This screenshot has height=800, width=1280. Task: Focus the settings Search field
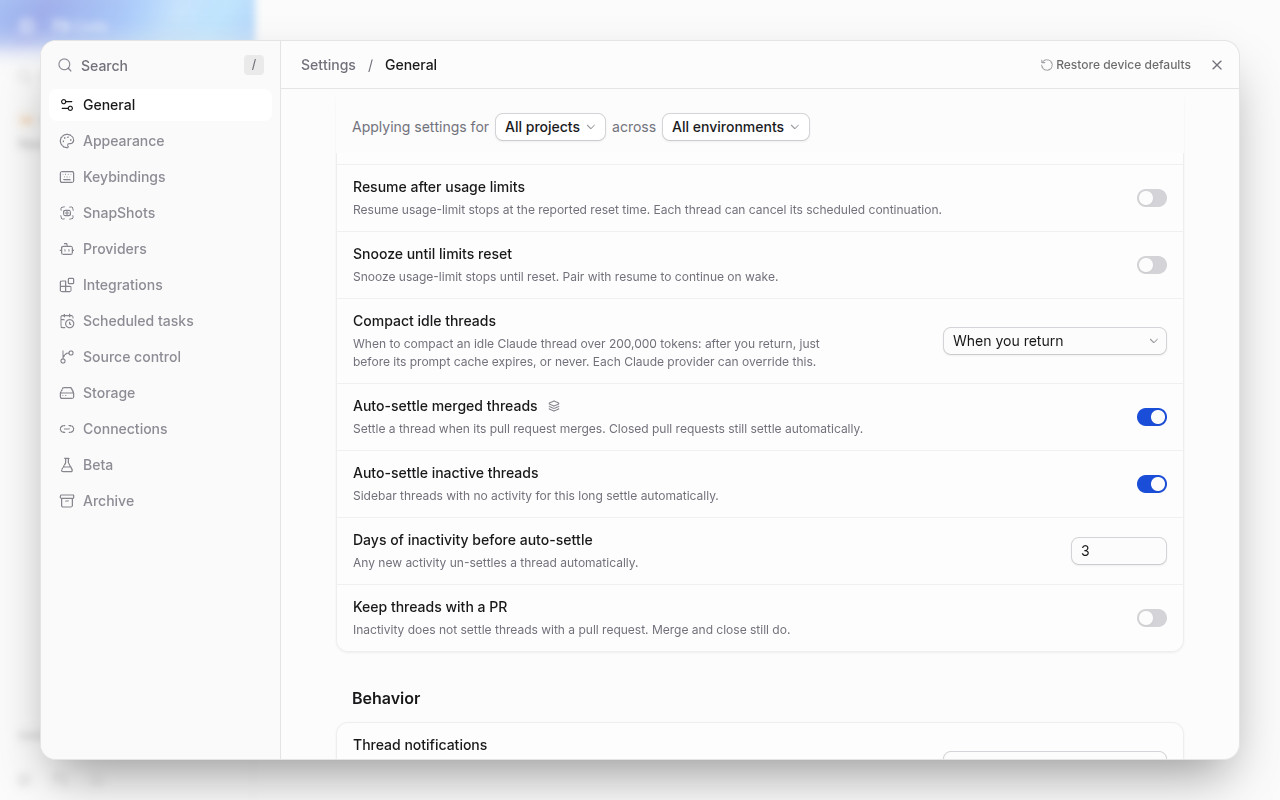[160, 66]
